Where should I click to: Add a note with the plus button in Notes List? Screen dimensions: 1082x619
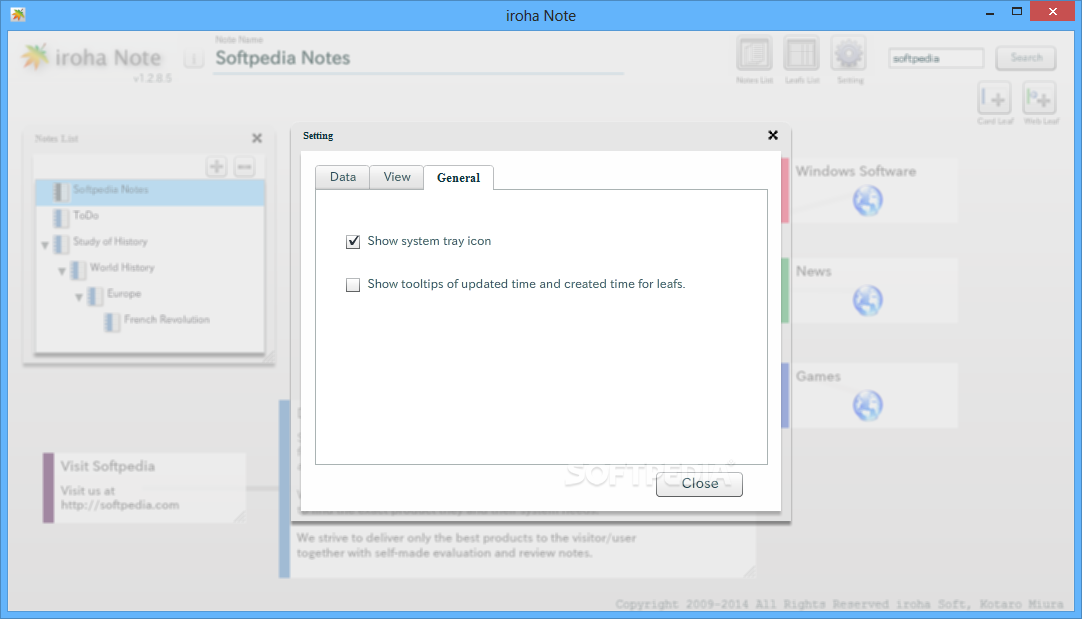pos(217,166)
